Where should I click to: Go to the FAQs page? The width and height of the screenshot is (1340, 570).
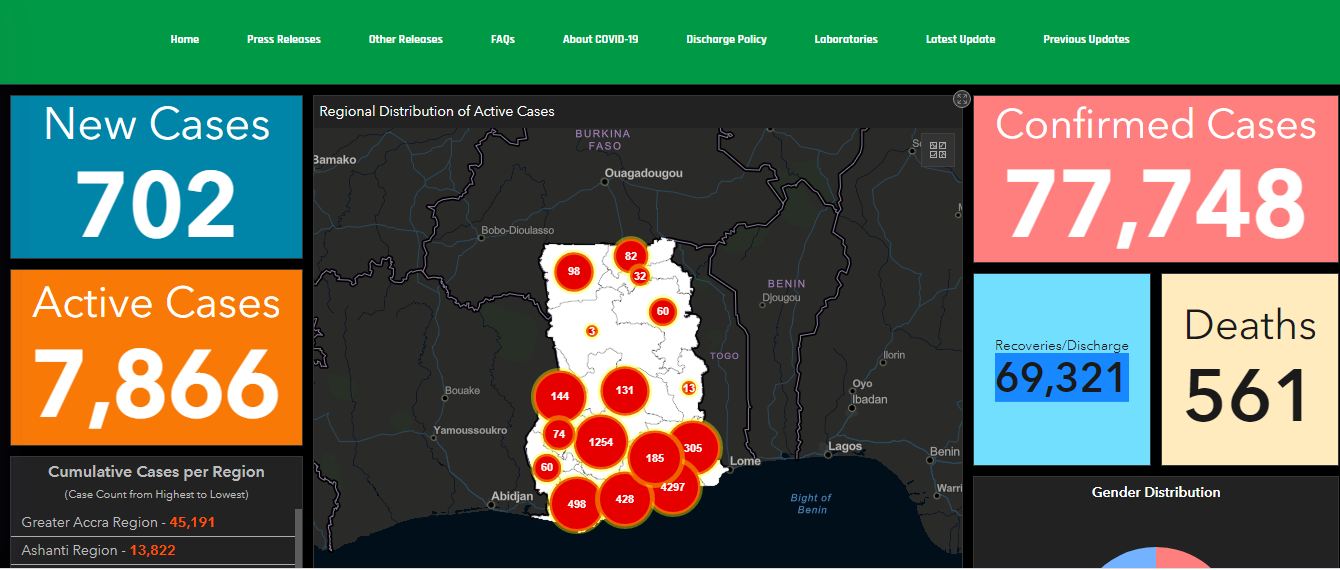click(503, 40)
